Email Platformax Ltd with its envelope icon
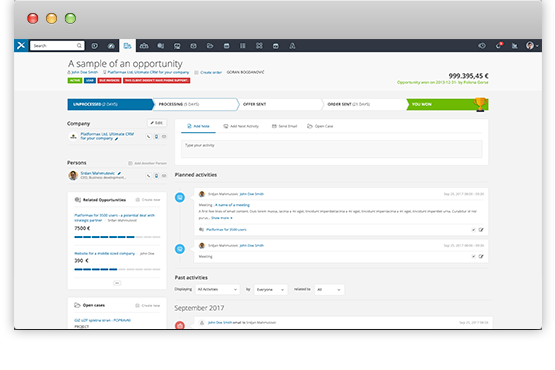Viewport: 555px width, 370px height. [164, 136]
